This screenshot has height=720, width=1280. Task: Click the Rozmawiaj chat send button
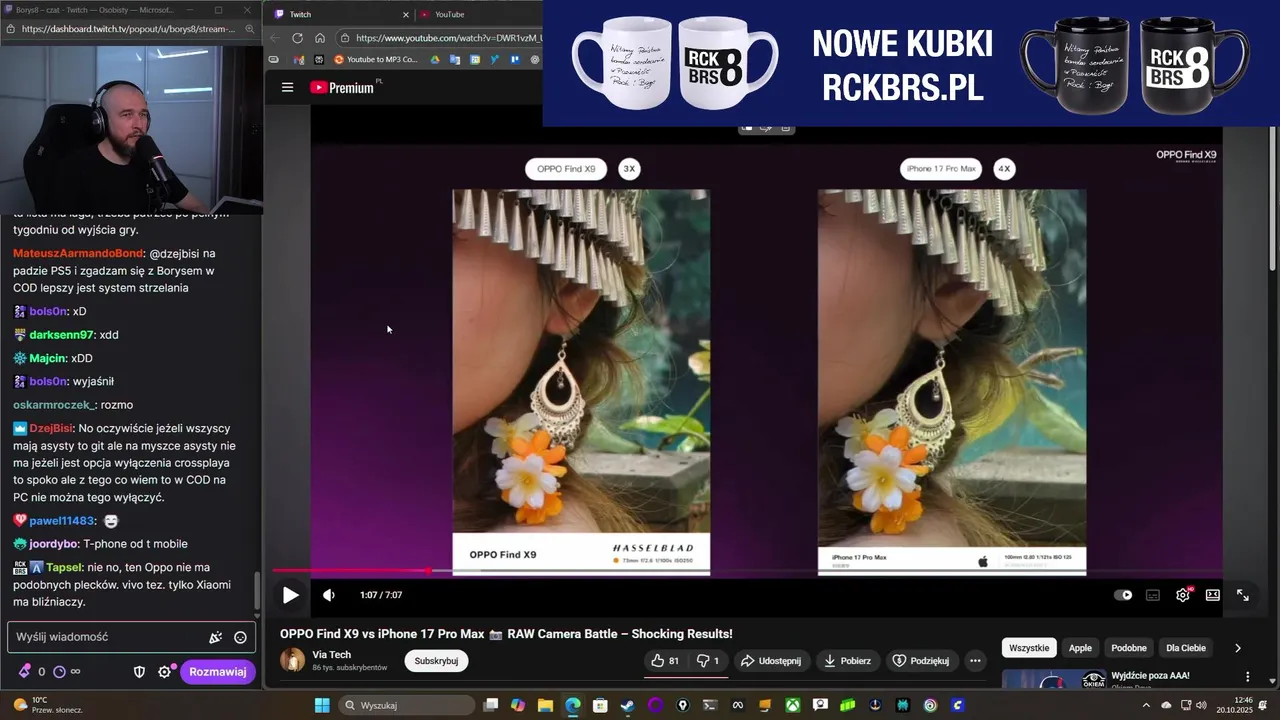(x=218, y=672)
